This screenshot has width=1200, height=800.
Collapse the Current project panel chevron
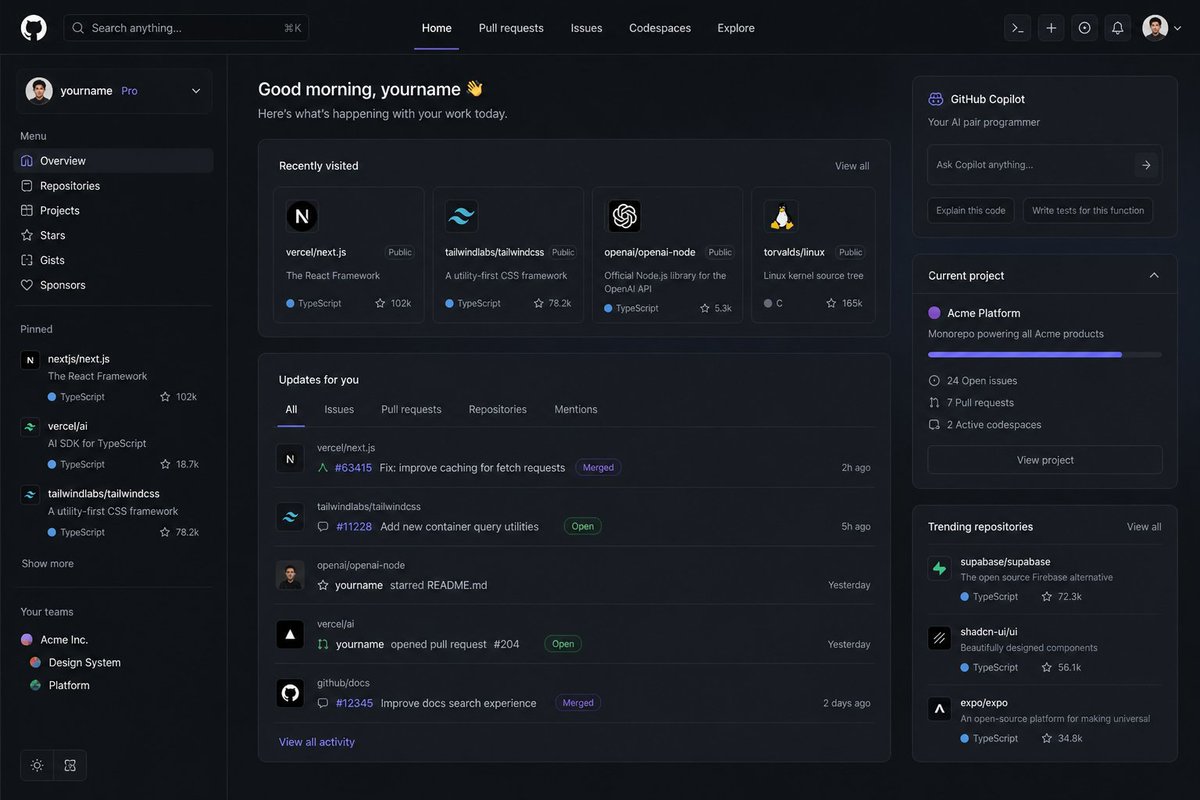pos(1154,275)
